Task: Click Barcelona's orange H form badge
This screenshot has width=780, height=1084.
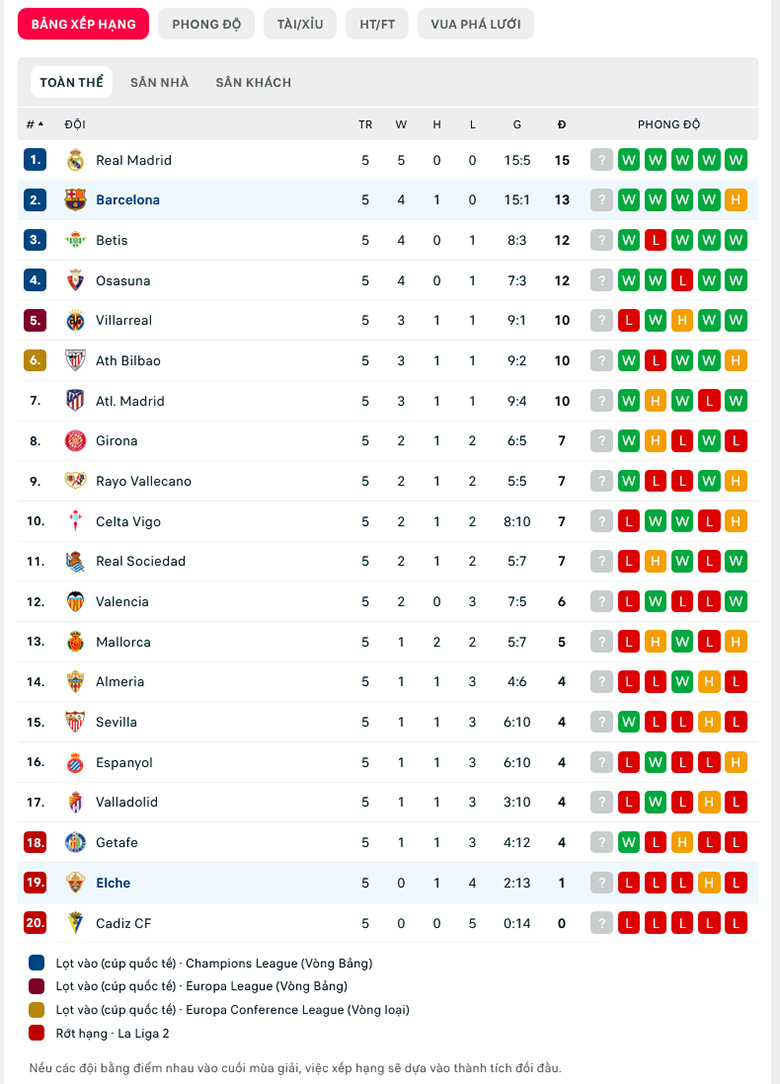Action: (736, 200)
